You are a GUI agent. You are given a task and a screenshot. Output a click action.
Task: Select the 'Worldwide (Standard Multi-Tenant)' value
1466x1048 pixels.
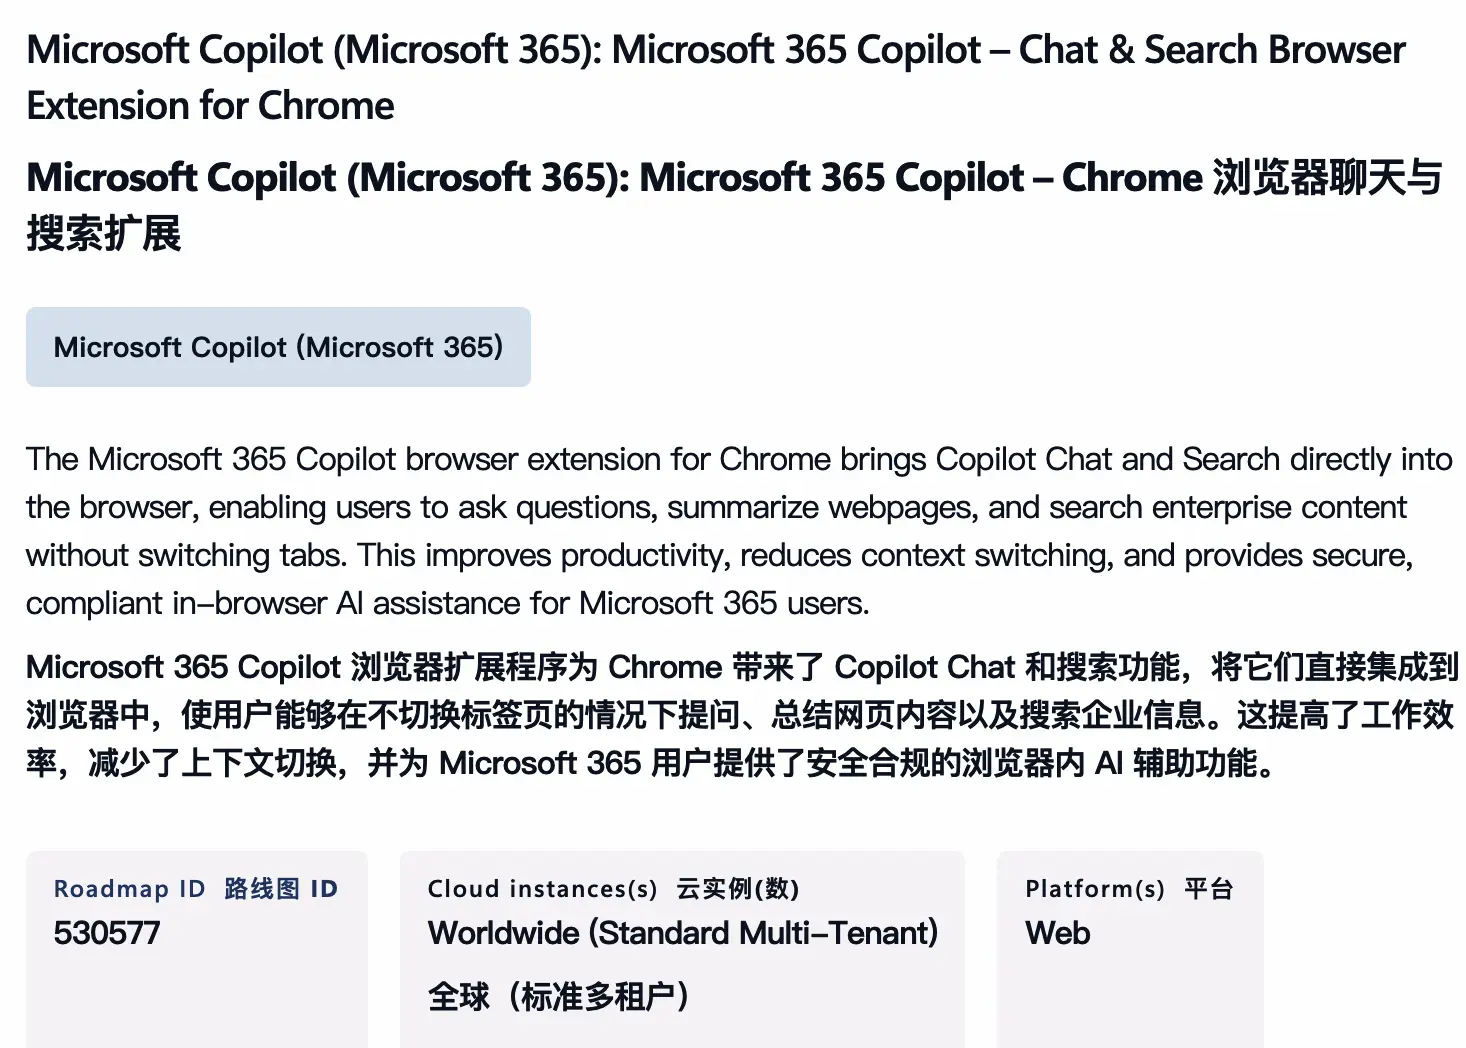683,933
